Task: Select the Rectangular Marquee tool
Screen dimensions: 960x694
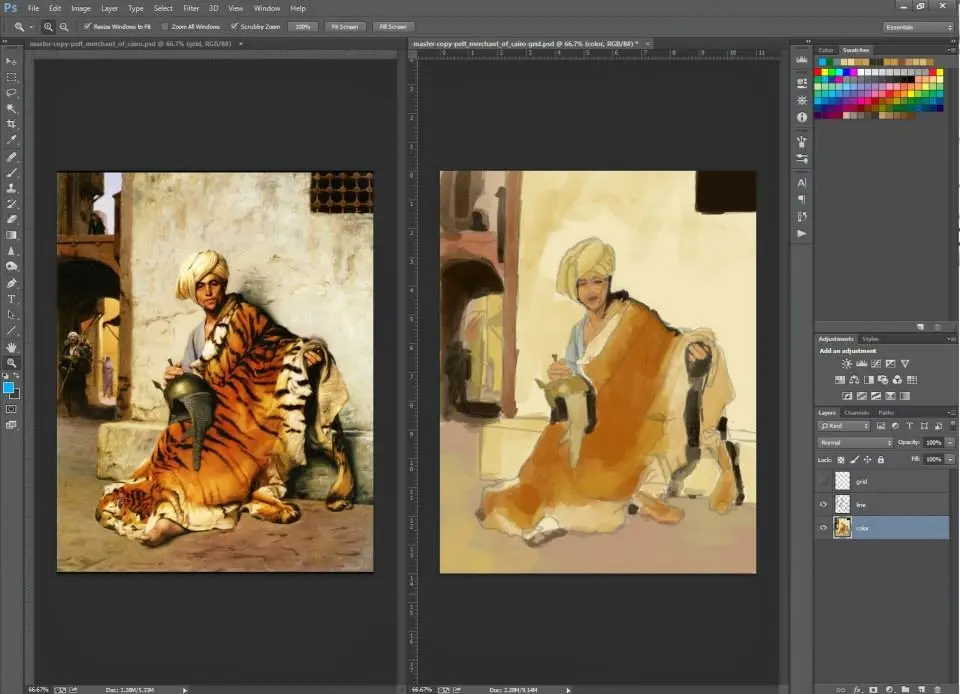Action: (x=11, y=77)
